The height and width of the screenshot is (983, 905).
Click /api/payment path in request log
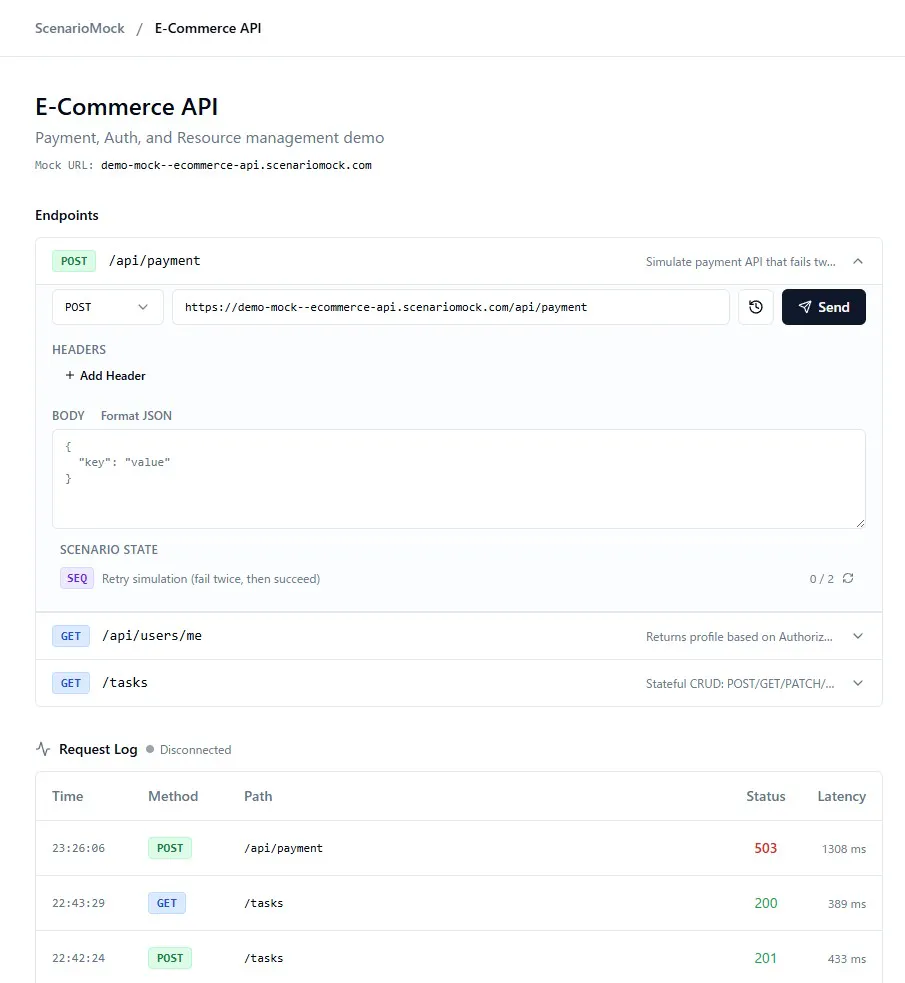click(283, 848)
